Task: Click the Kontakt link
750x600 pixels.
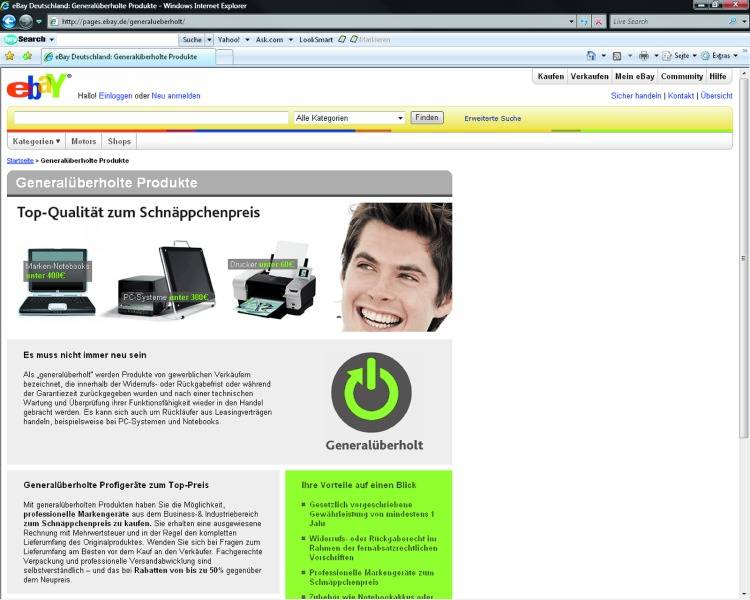Action: [x=681, y=96]
